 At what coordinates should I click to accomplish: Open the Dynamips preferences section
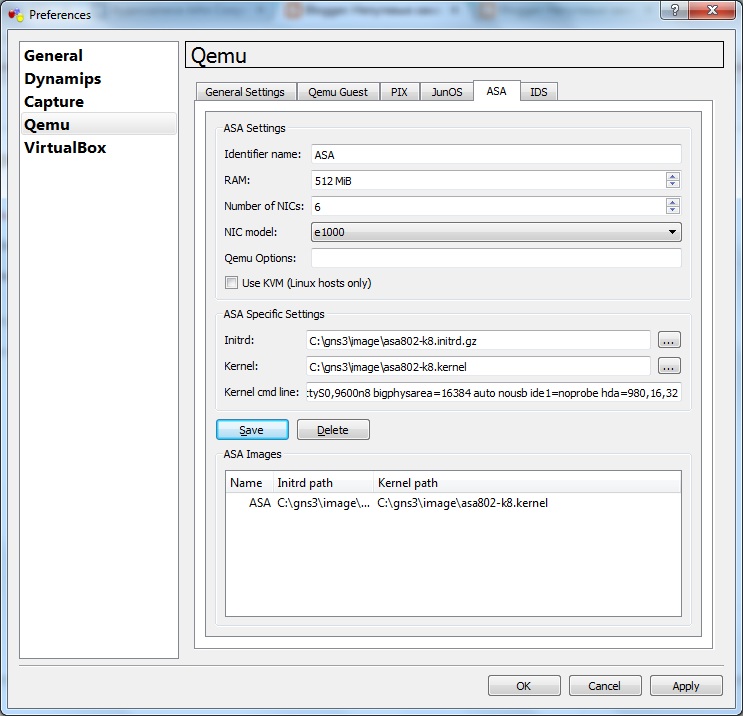point(99,79)
